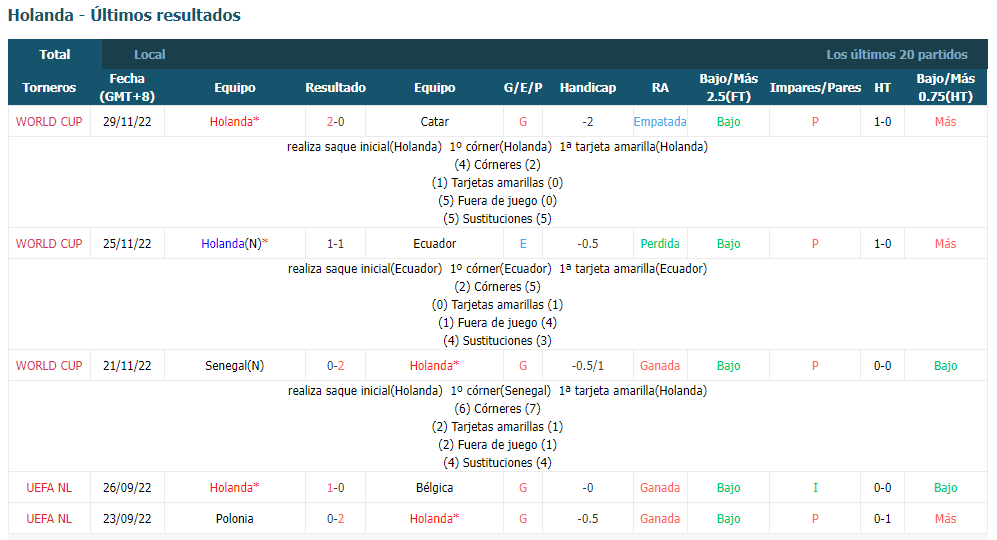Click the E draw indicator for Ecuador match
Image resolution: width=997 pixels, height=540 pixels.
coord(523,244)
